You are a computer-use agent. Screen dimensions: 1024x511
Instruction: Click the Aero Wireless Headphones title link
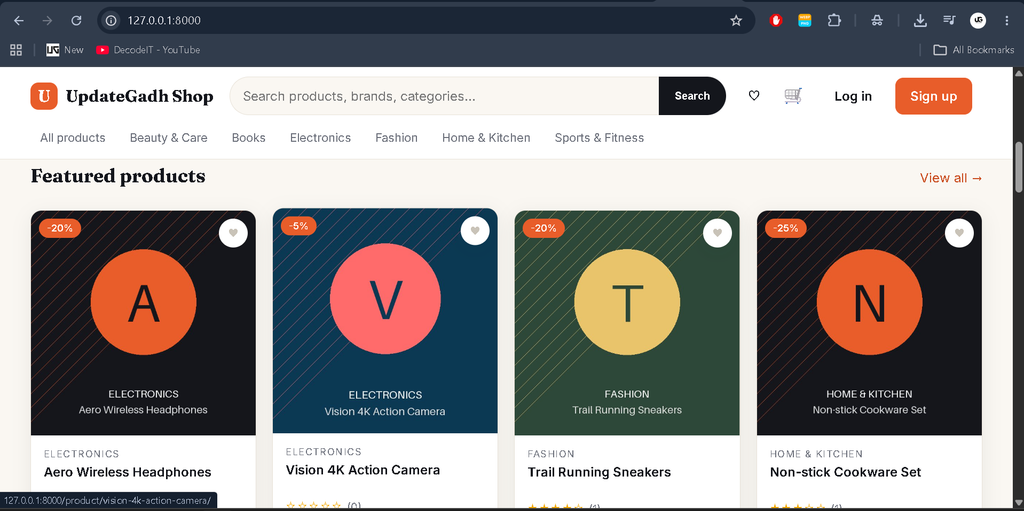coord(127,472)
